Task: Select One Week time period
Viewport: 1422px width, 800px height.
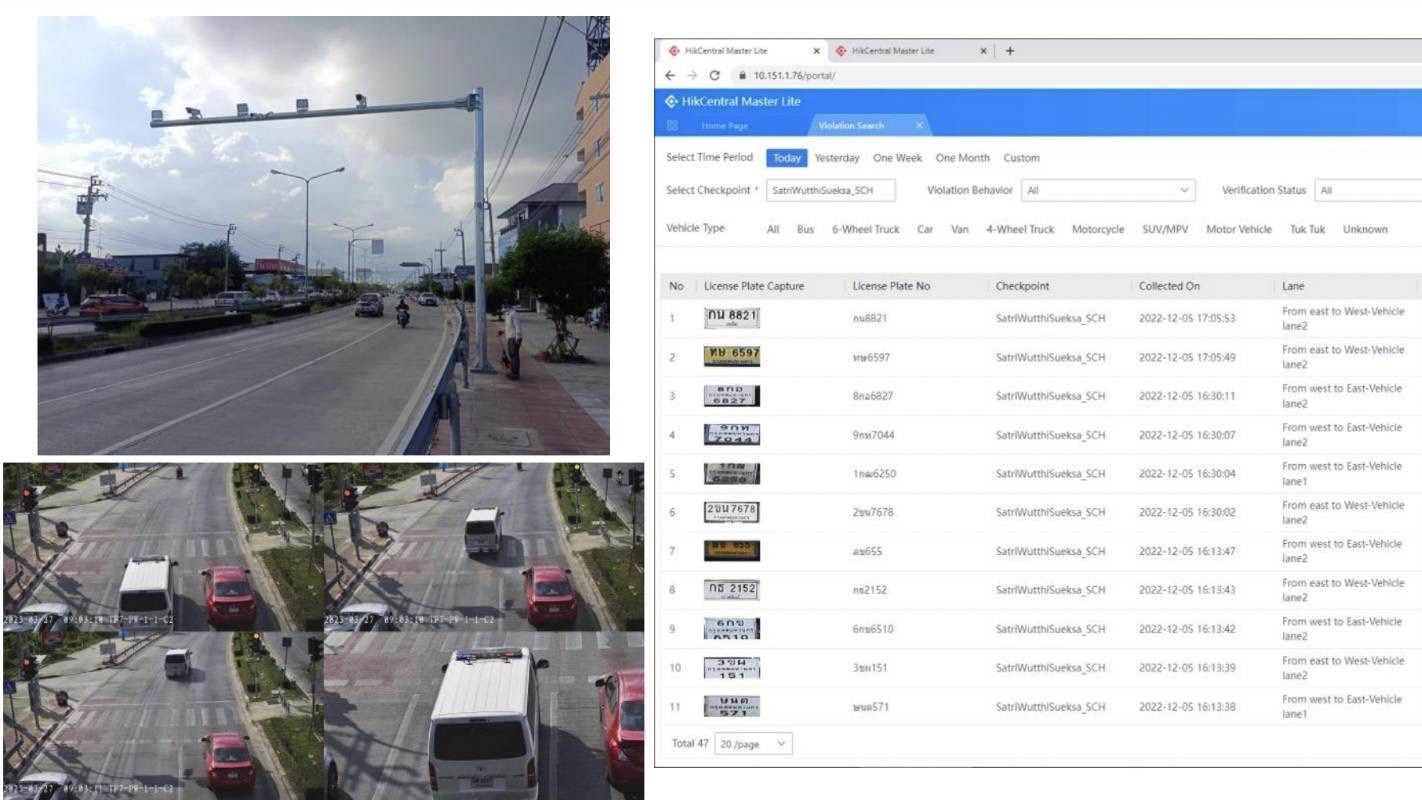Action: (897, 158)
